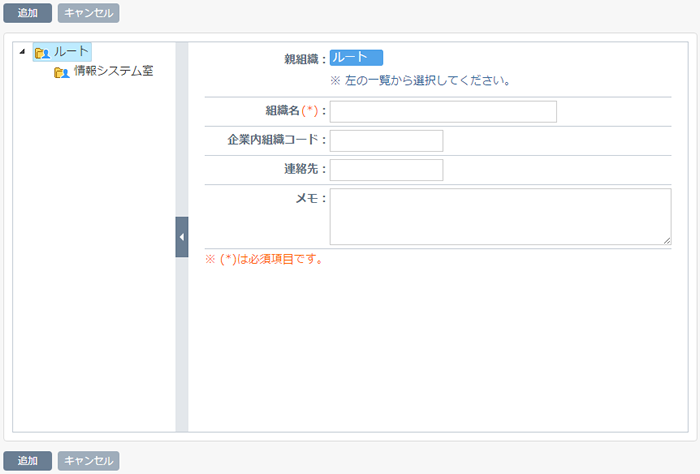Click the ルート parent organization tag
Screen dimensions: 700x474
(356, 58)
